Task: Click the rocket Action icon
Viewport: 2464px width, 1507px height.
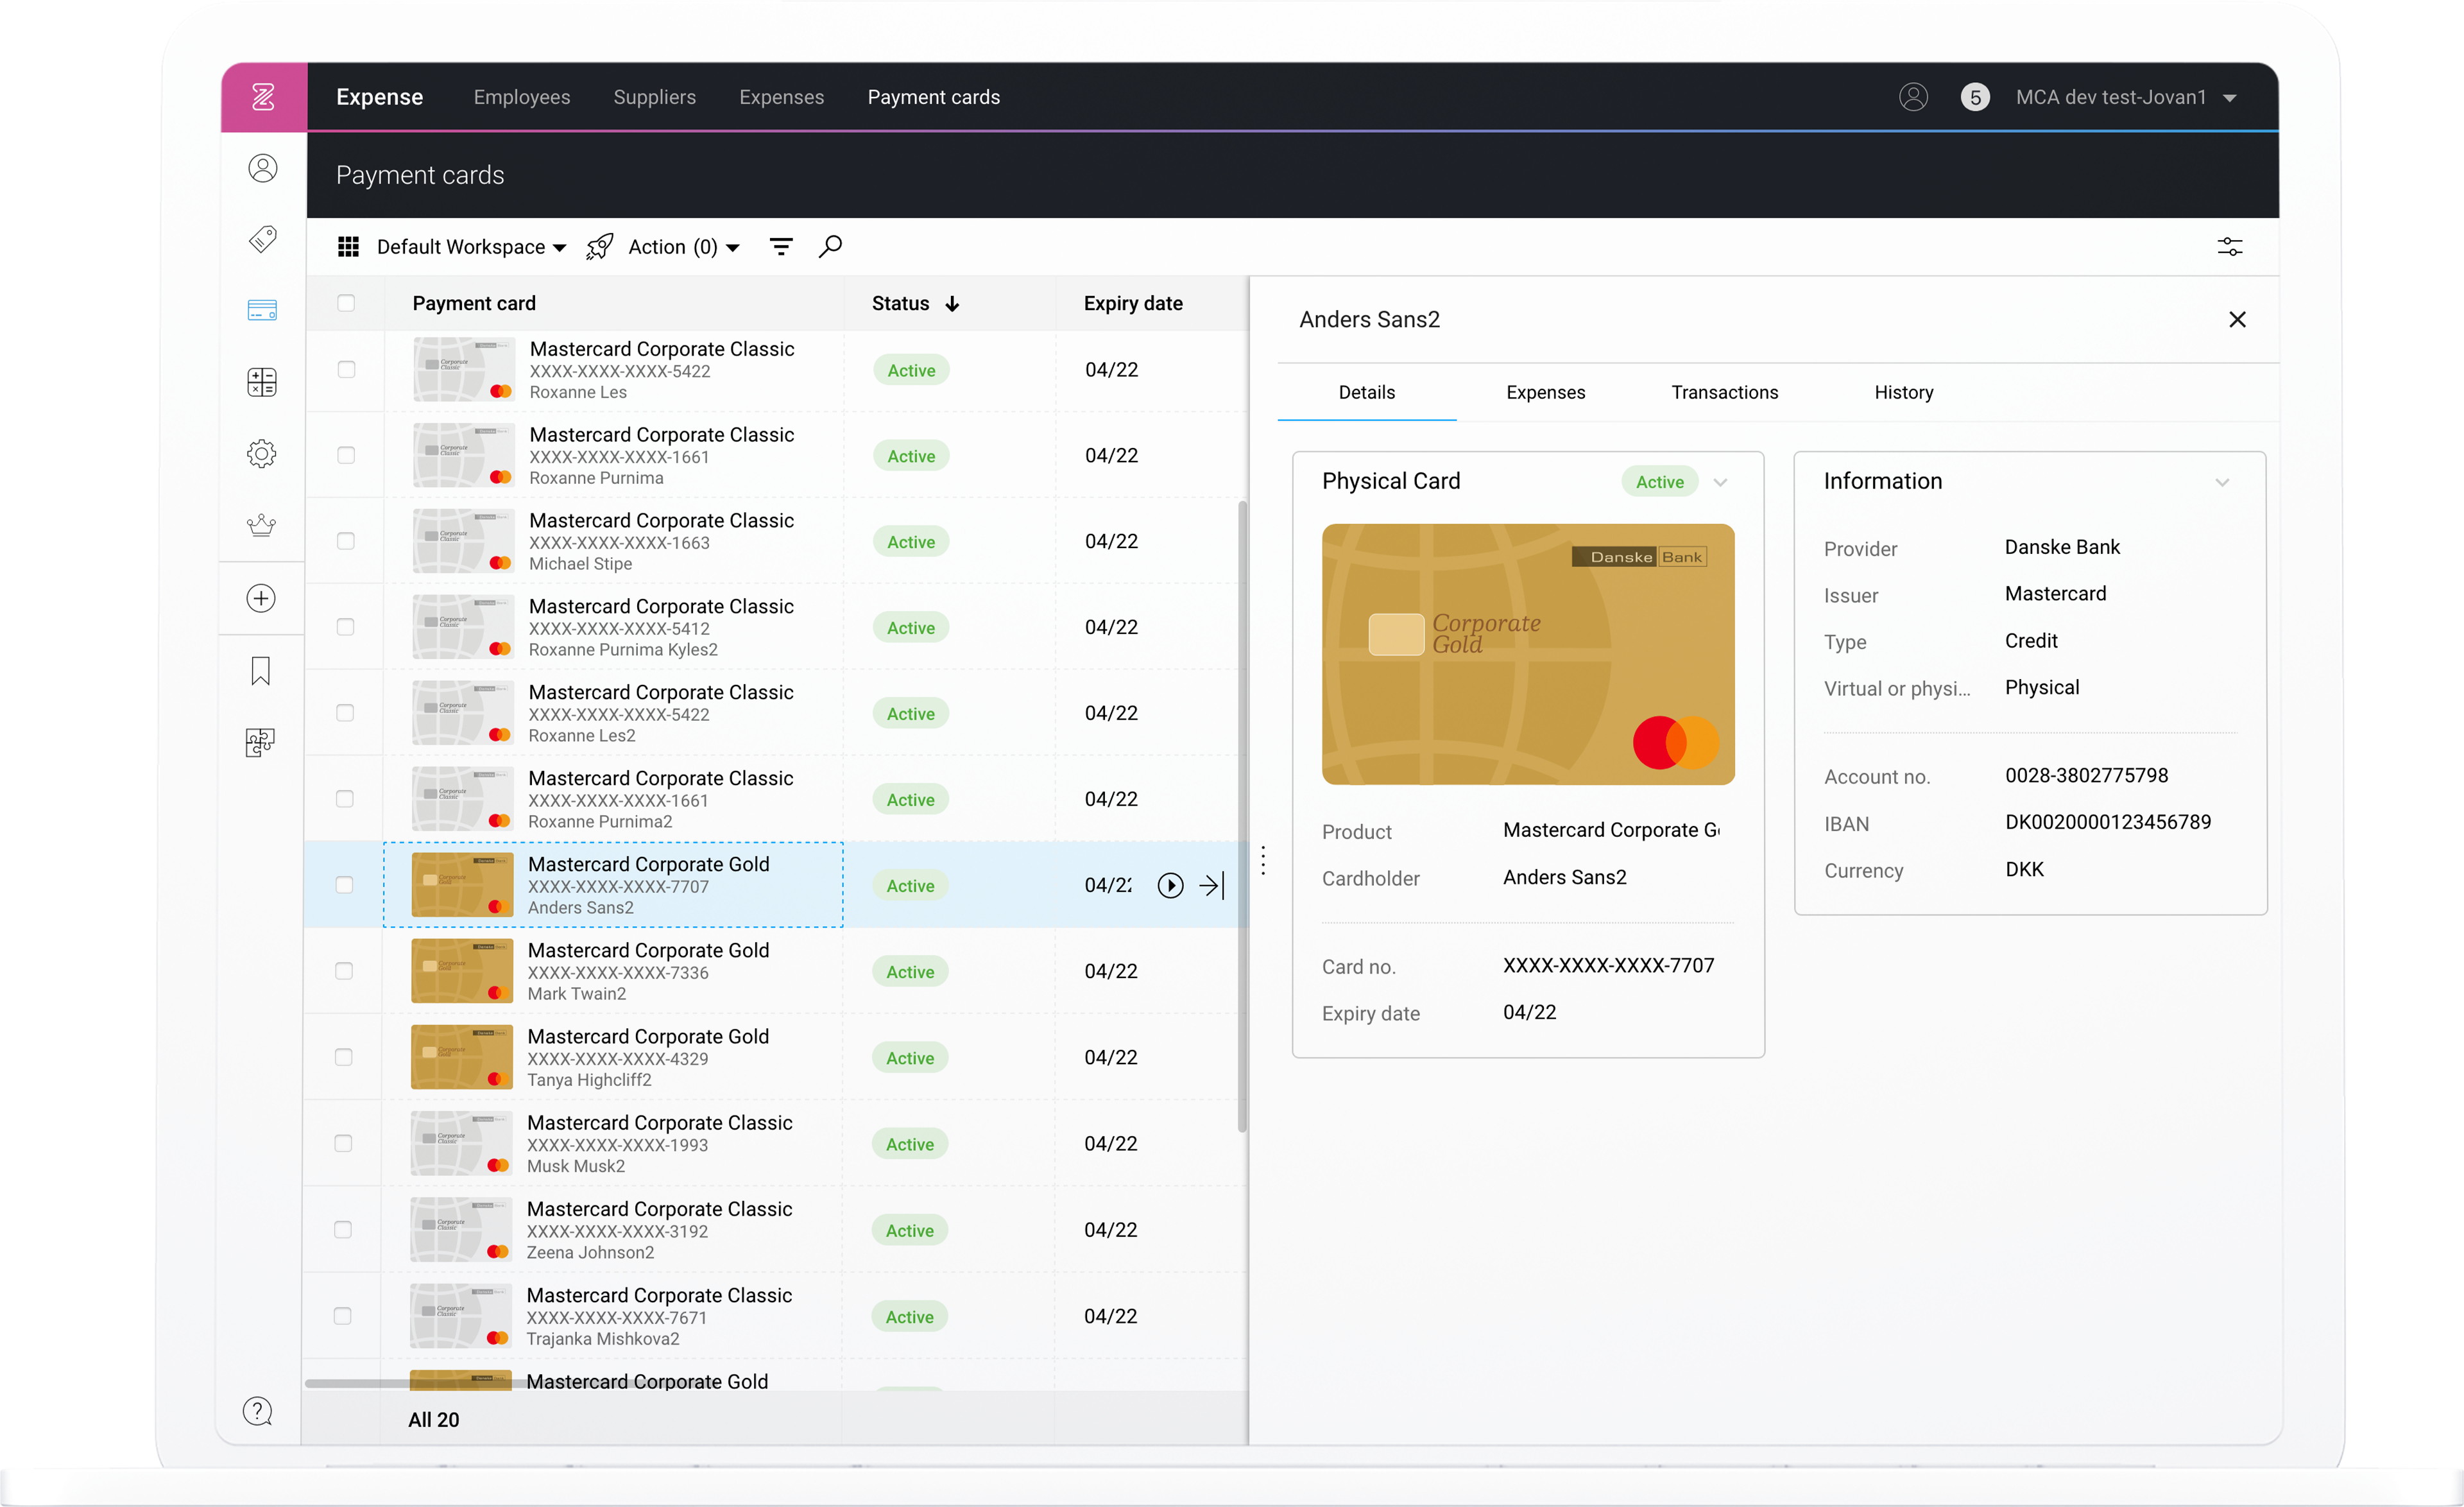Action: point(600,246)
